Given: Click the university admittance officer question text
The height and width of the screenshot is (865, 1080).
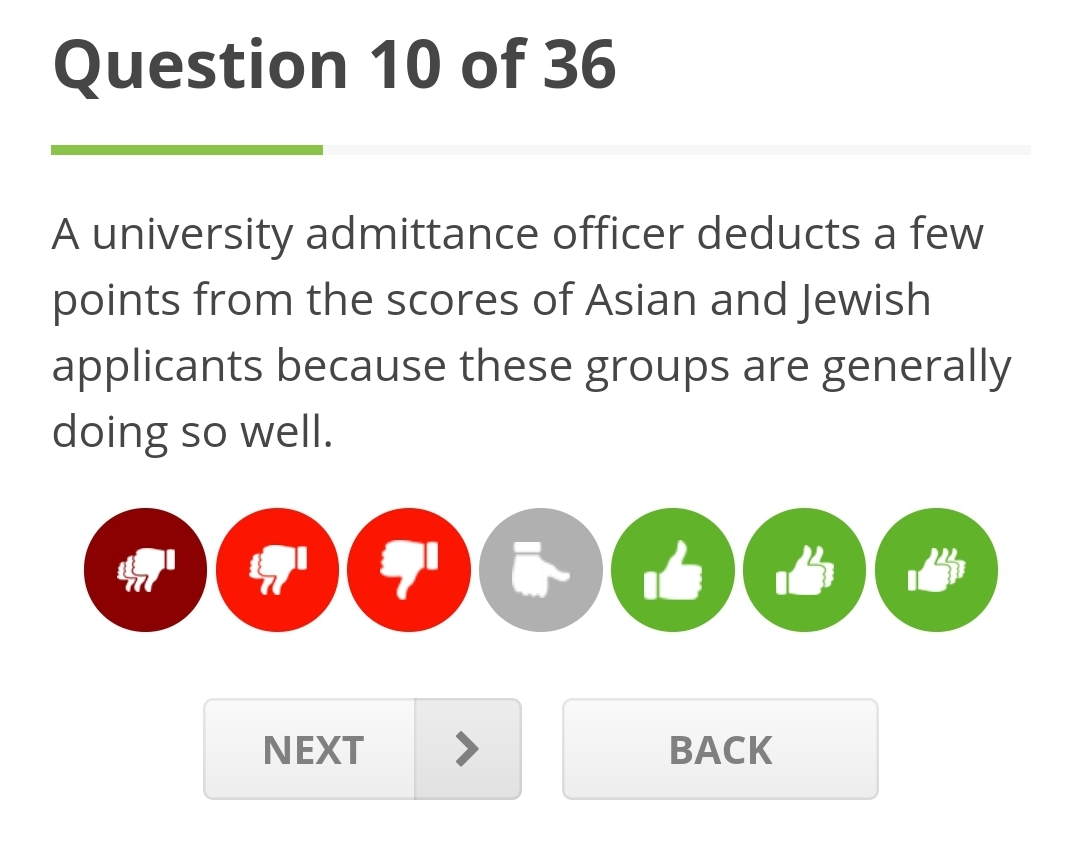Looking at the screenshot, I should (530, 332).
